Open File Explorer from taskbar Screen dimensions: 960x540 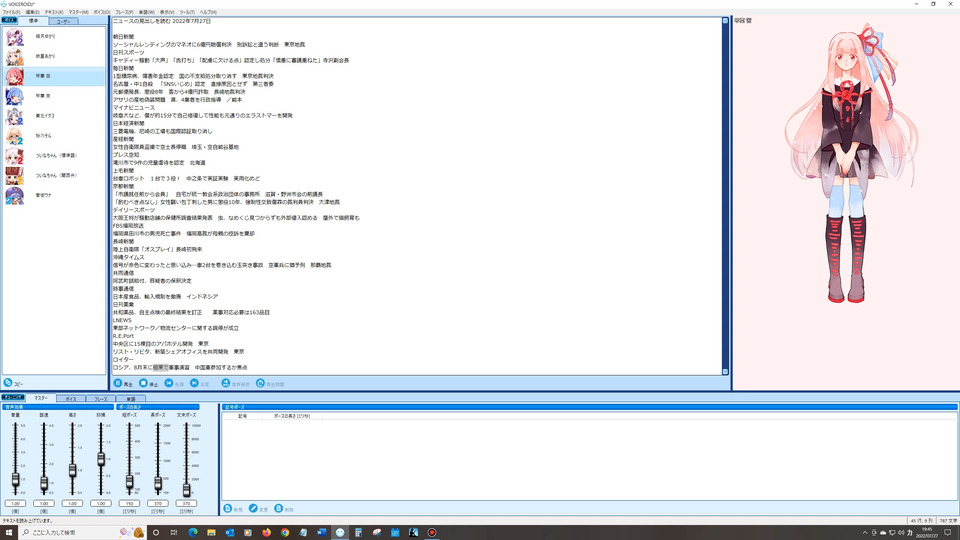pos(211,533)
